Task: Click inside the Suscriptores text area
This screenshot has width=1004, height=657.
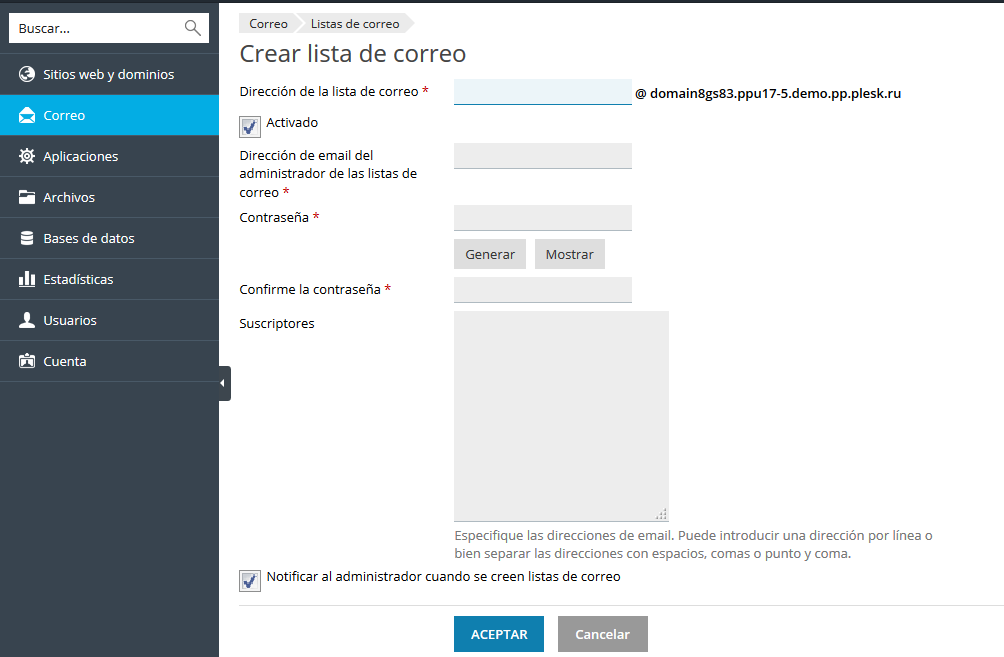Action: coord(560,415)
